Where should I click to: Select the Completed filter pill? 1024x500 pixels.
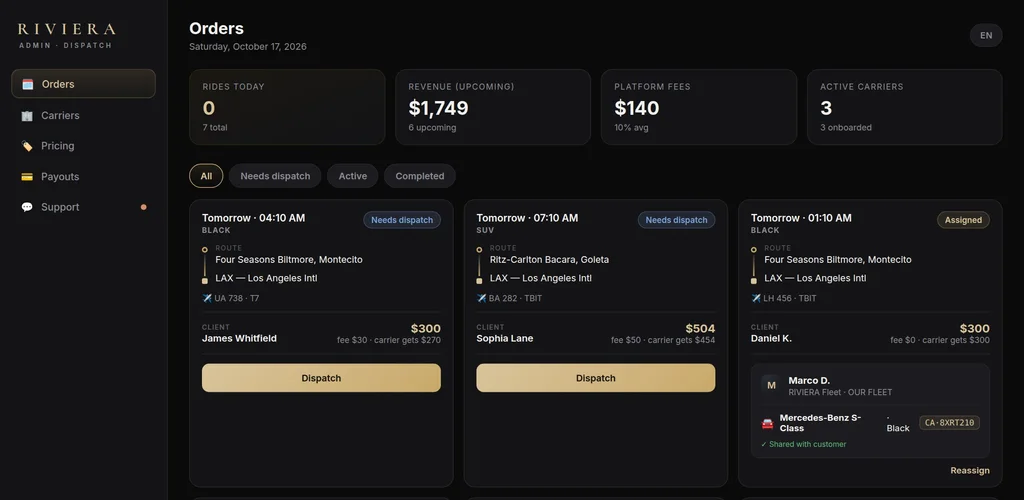[x=420, y=176]
